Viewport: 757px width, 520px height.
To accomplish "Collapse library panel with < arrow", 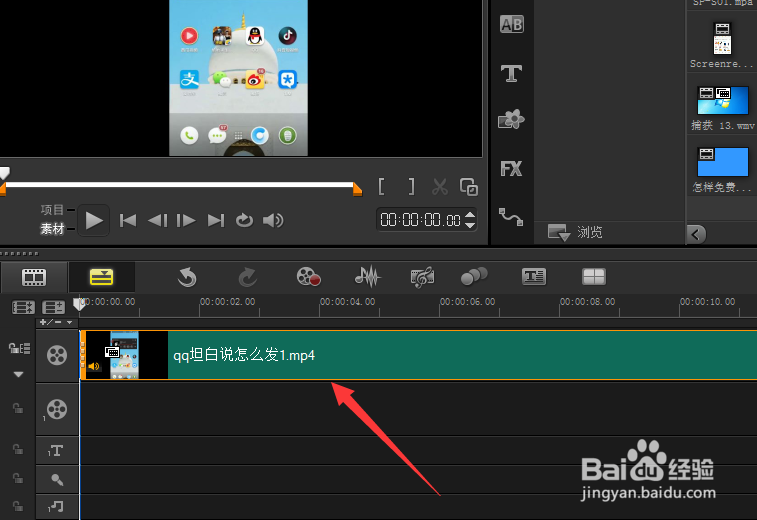I will 696,235.
